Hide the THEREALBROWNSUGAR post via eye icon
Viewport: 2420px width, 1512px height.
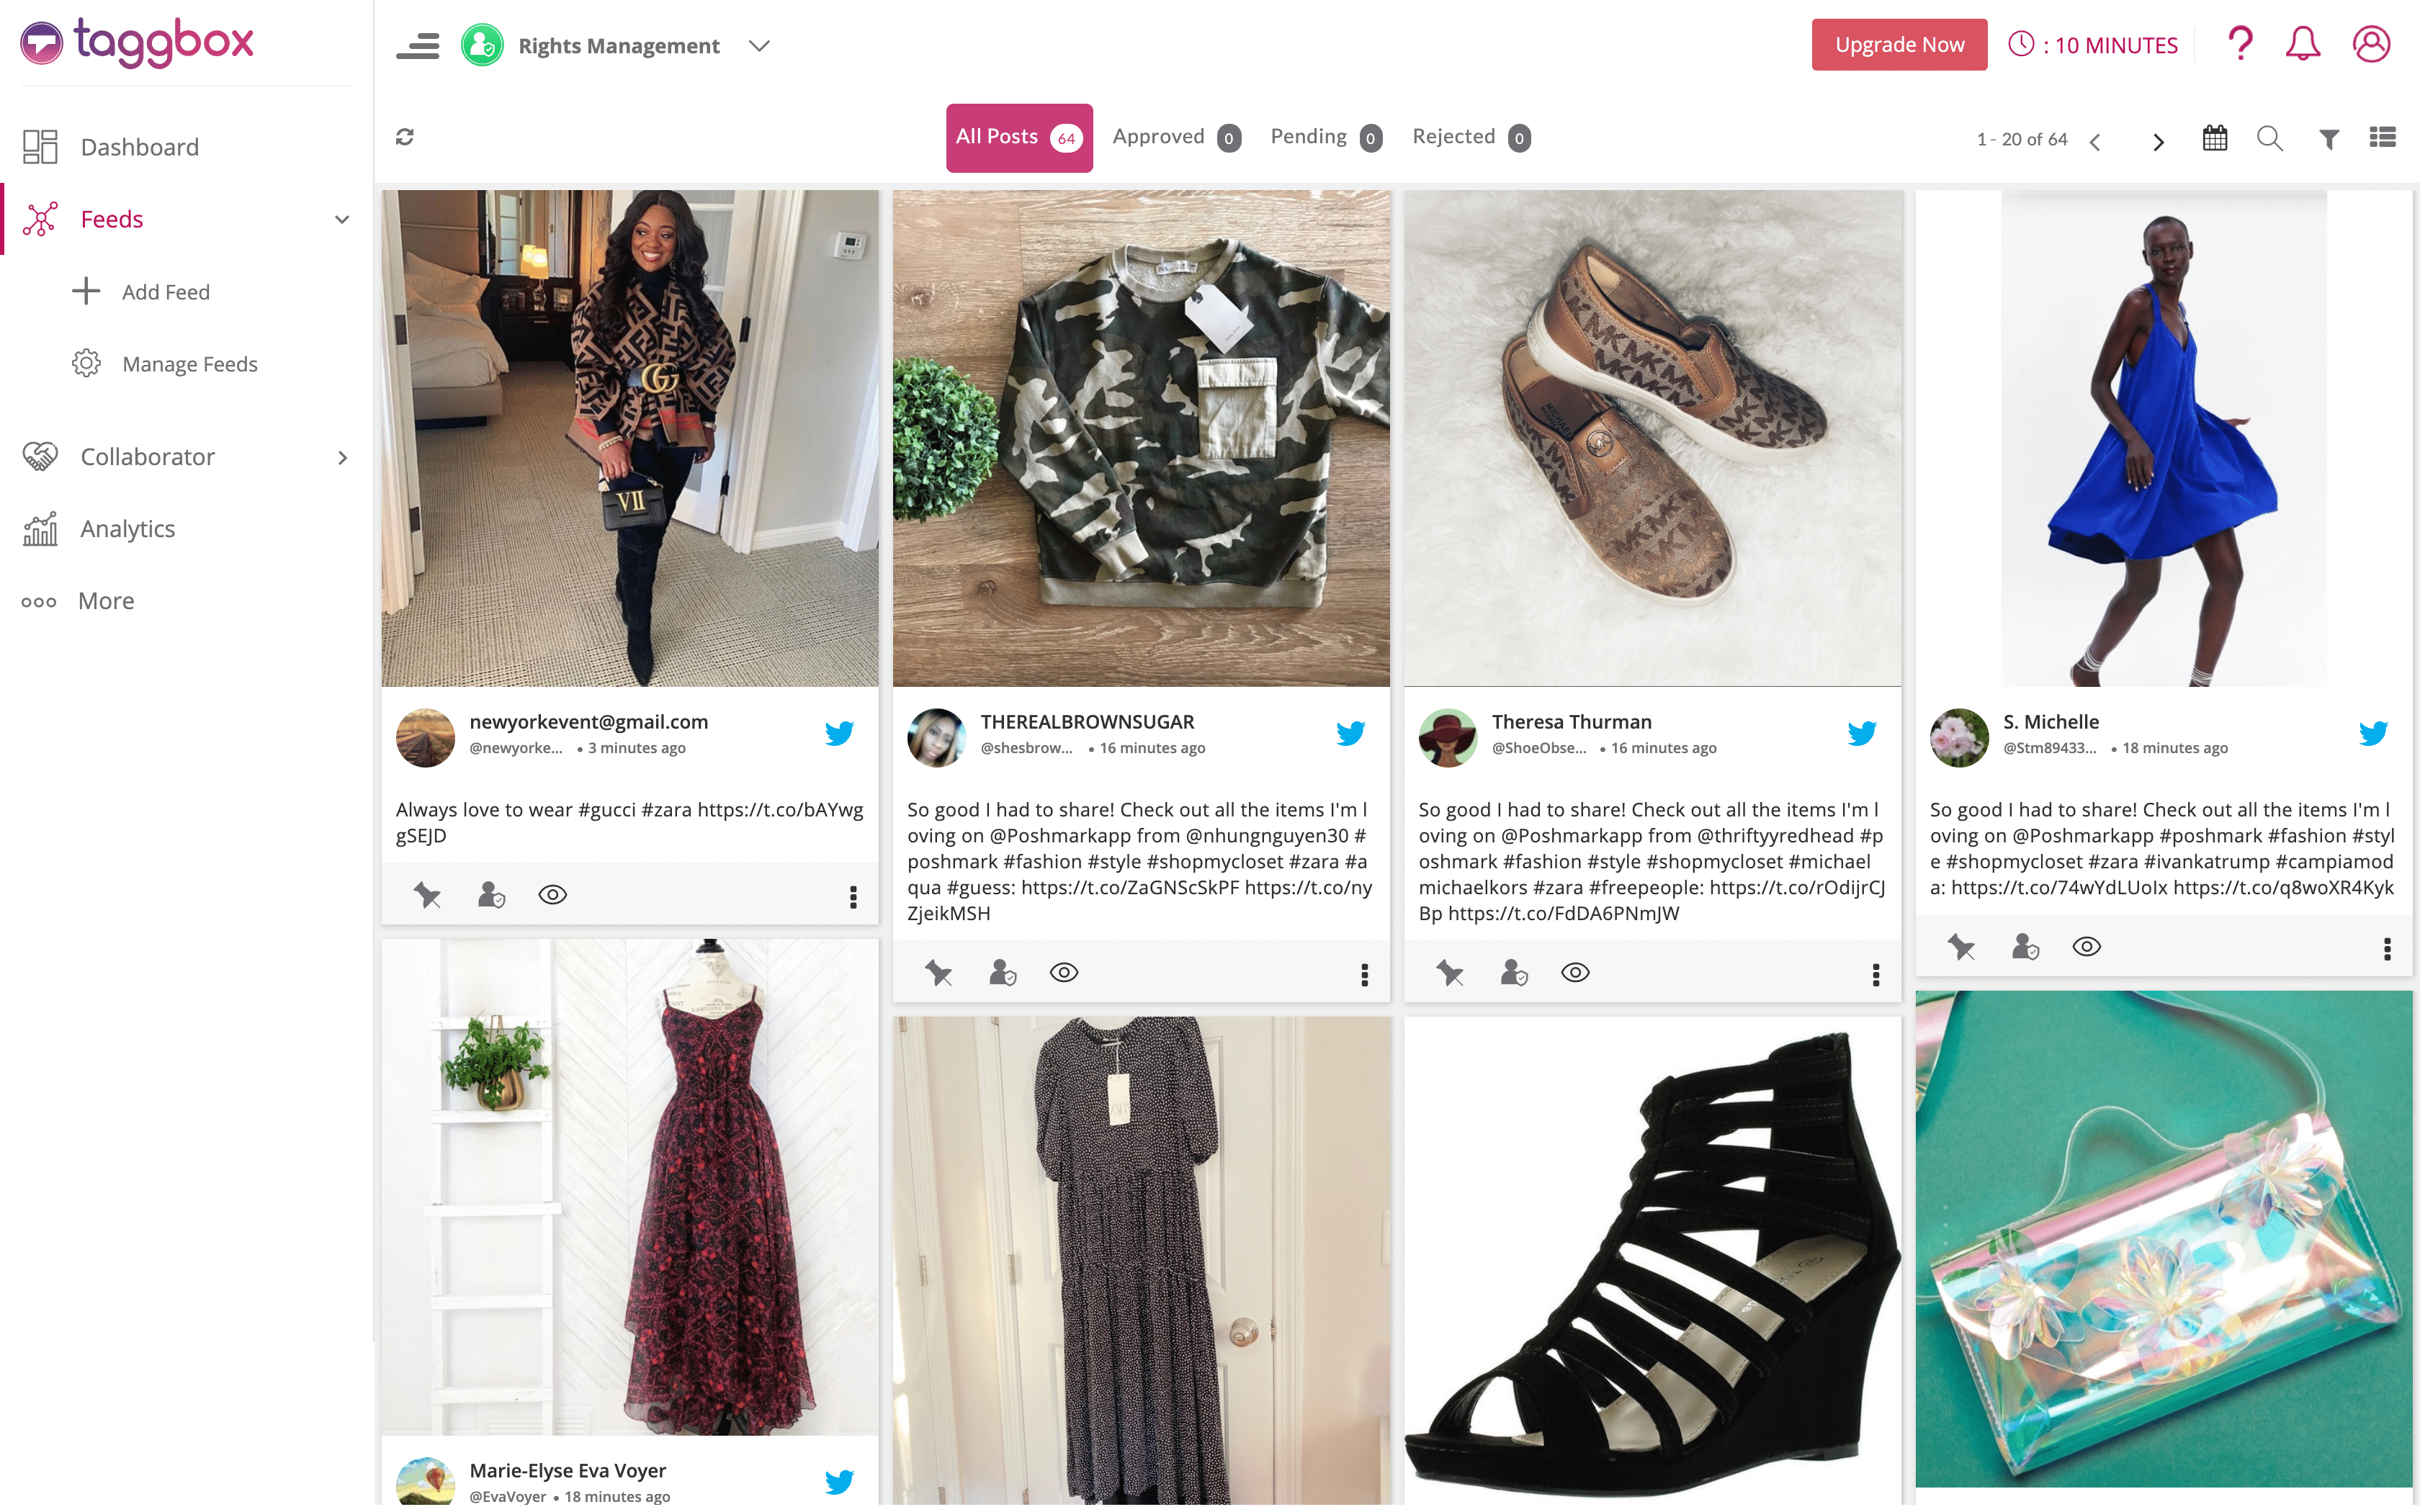click(1063, 973)
